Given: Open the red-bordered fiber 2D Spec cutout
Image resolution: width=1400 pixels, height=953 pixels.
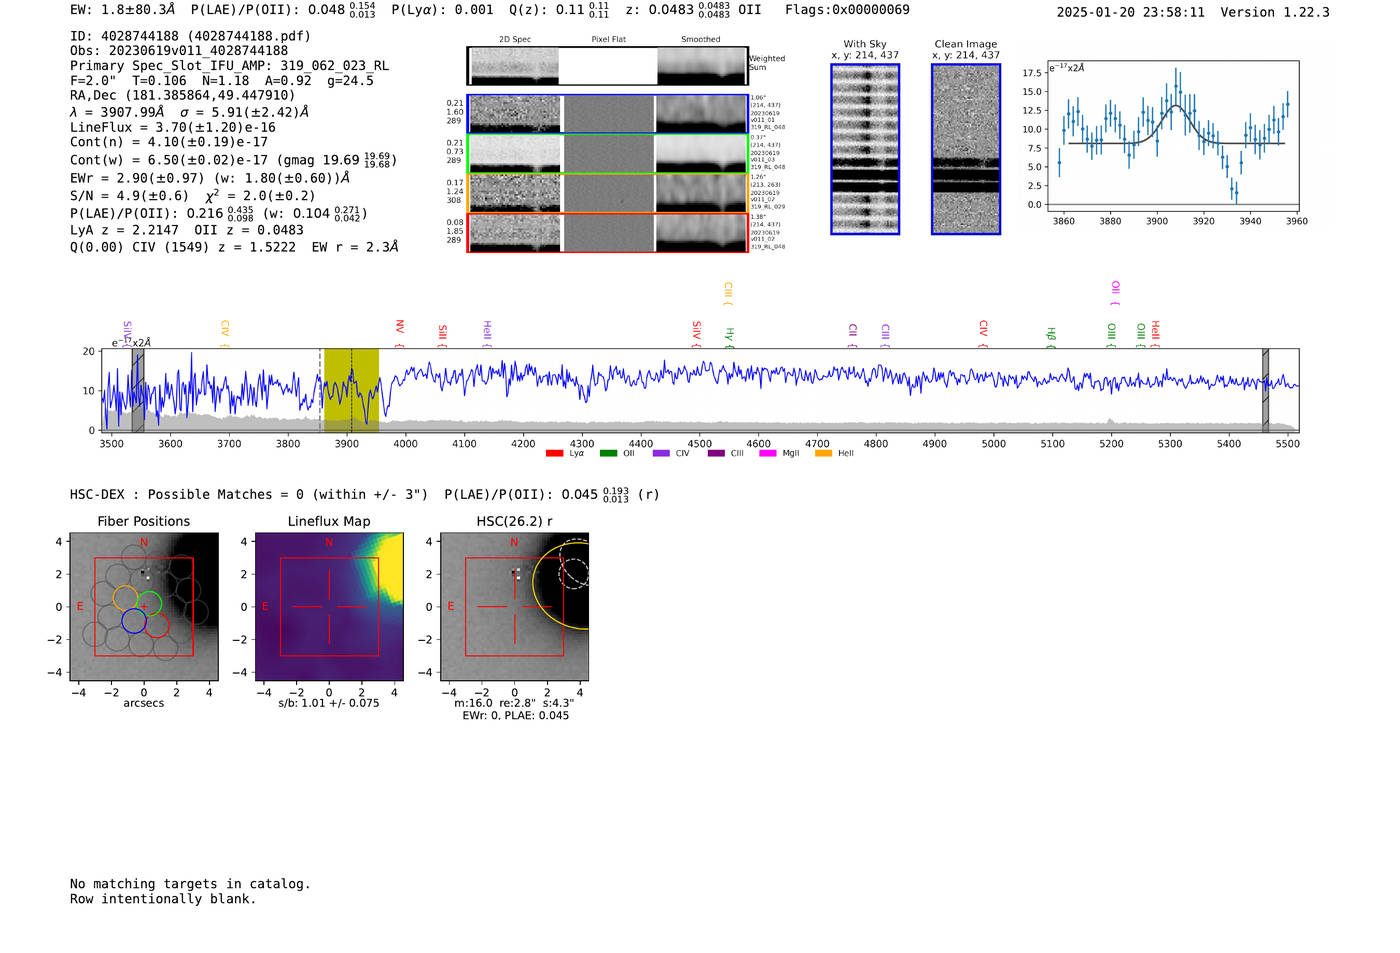Looking at the screenshot, I should 515,233.
